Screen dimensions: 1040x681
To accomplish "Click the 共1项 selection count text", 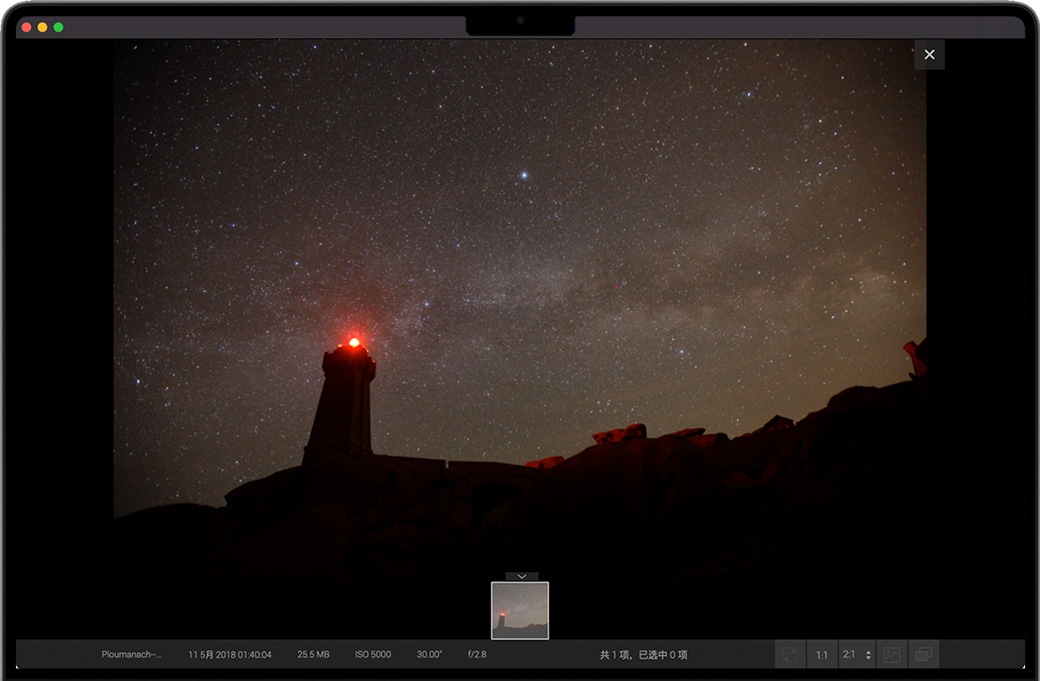I will (x=643, y=655).
